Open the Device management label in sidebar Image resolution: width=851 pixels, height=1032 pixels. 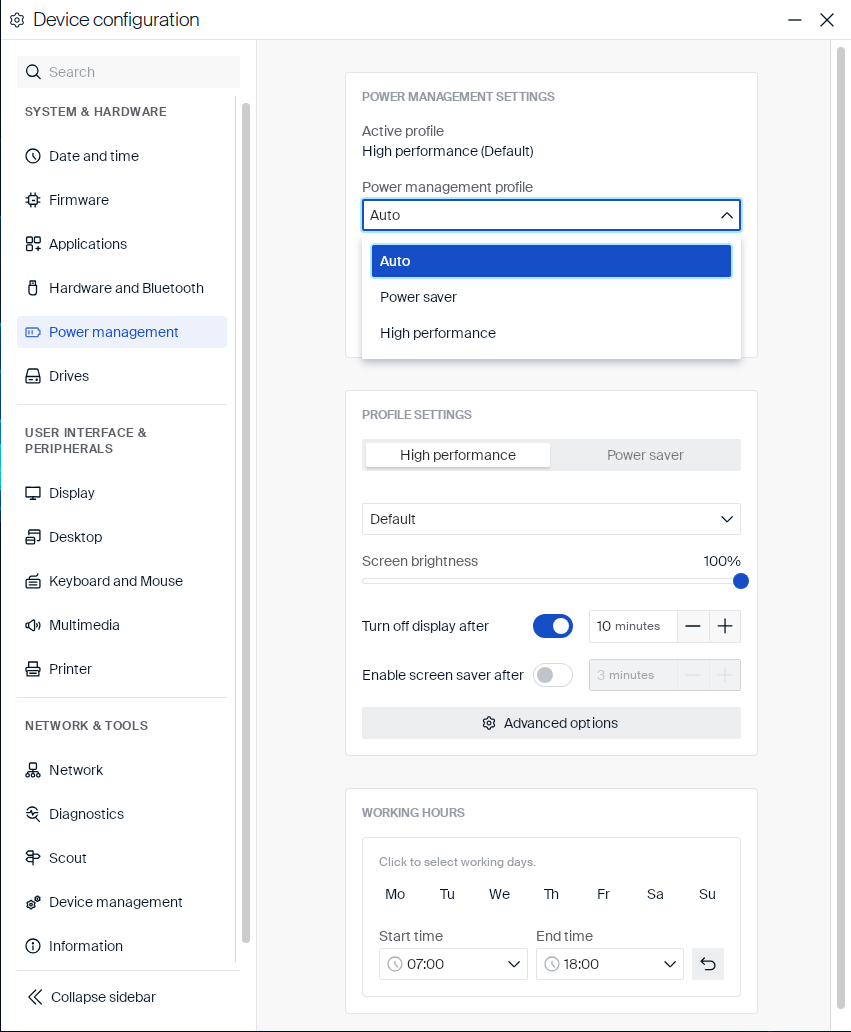click(x=116, y=902)
